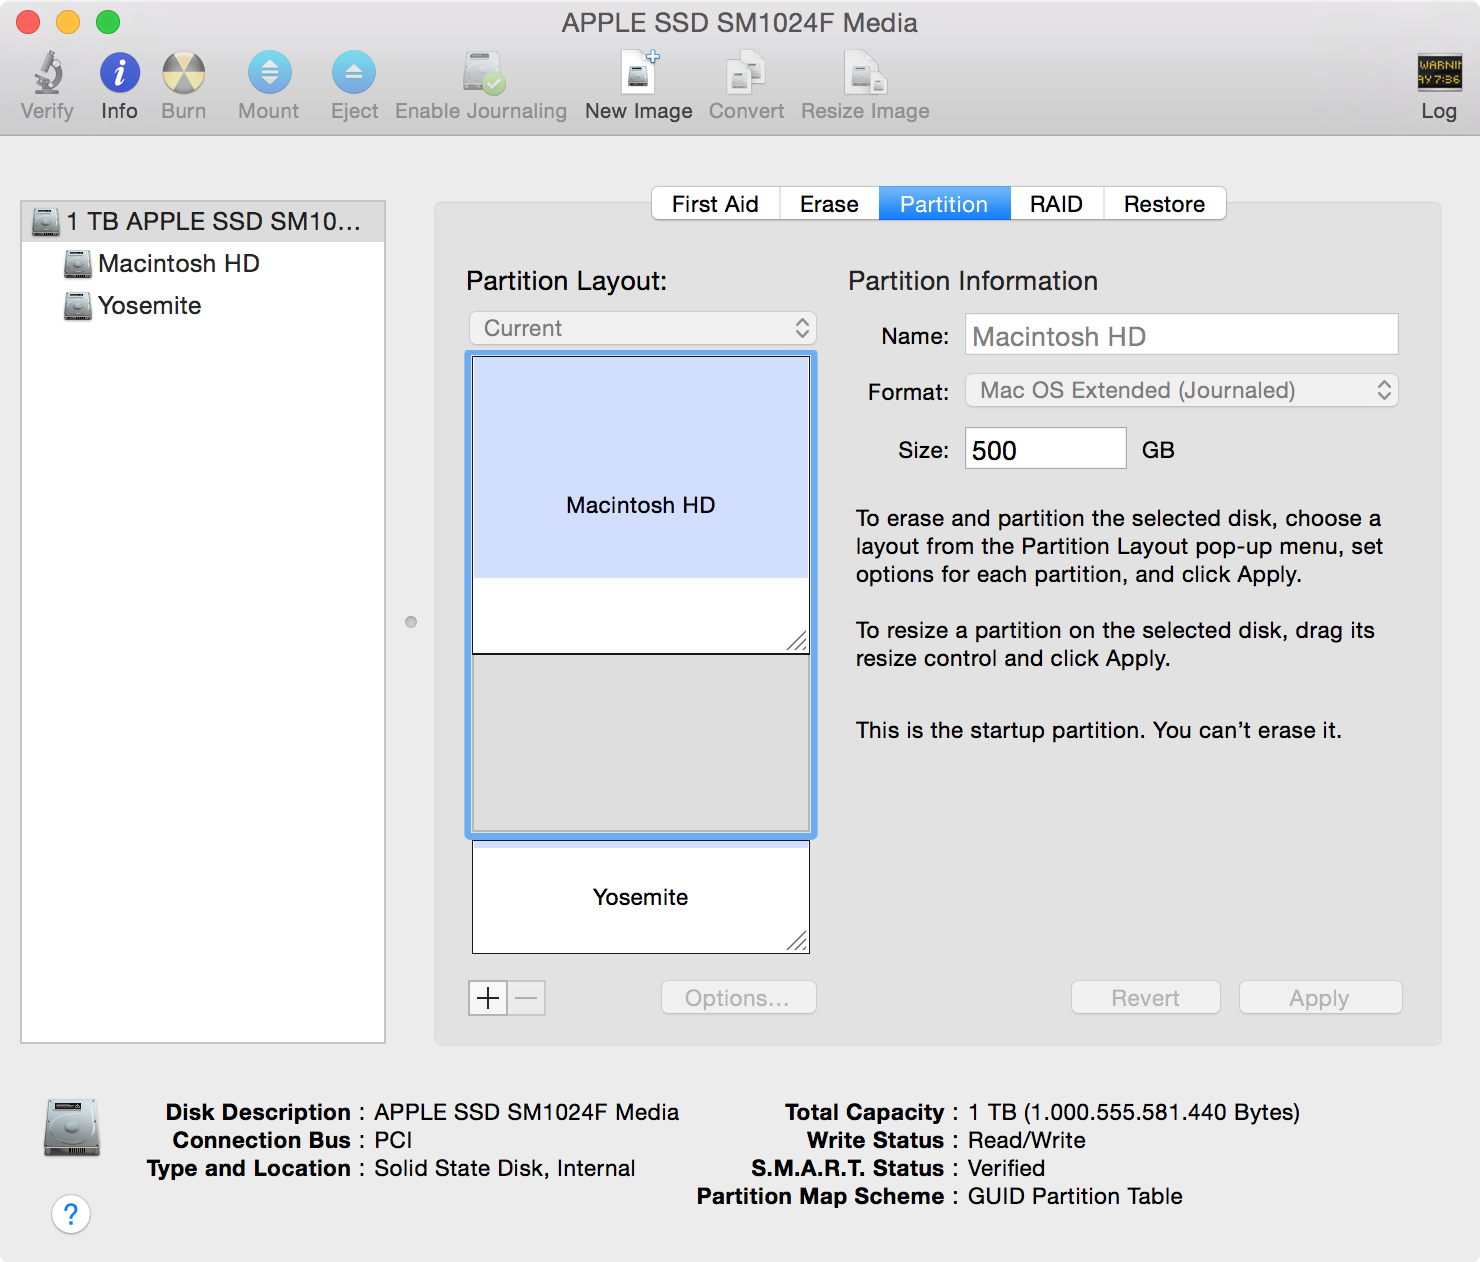This screenshot has width=1480, height=1262.
Task: Click the Options... button
Action: [x=739, y=998]
